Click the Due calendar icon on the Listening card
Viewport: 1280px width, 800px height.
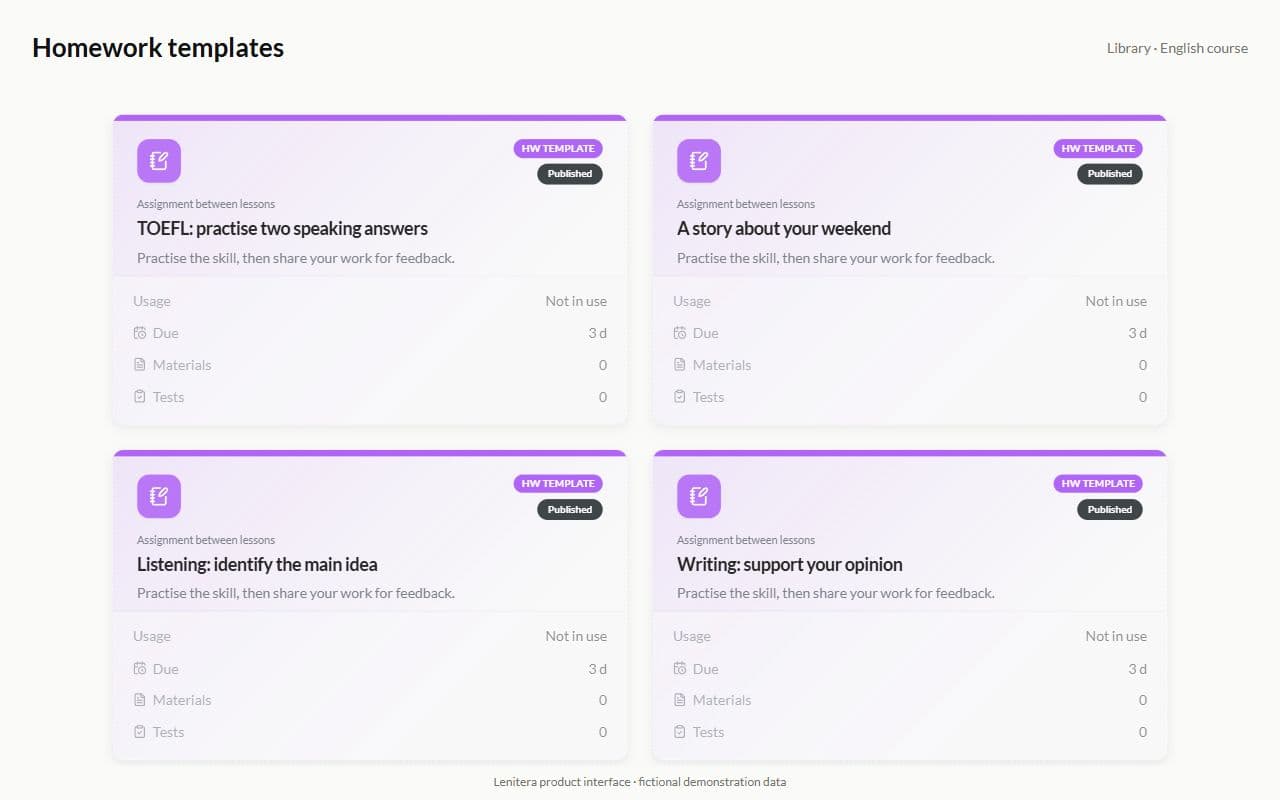point(140,669)
